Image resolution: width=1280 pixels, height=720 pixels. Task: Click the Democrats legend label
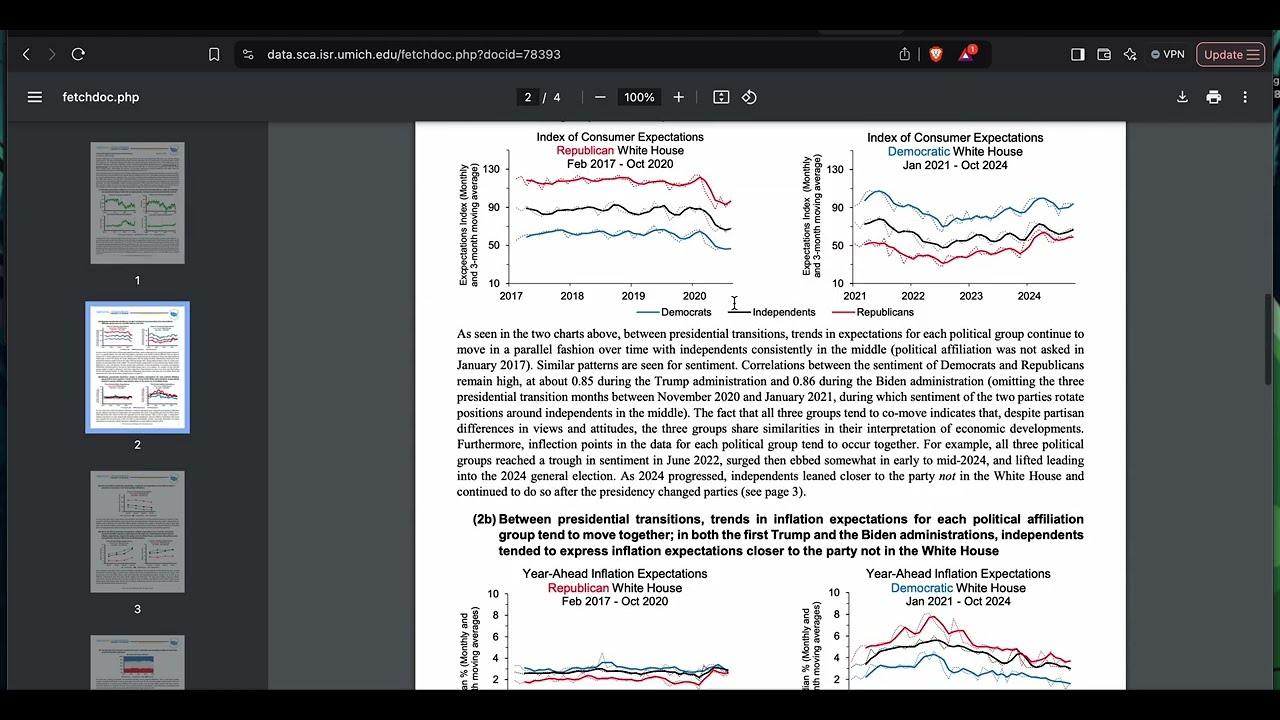point(686,312)
